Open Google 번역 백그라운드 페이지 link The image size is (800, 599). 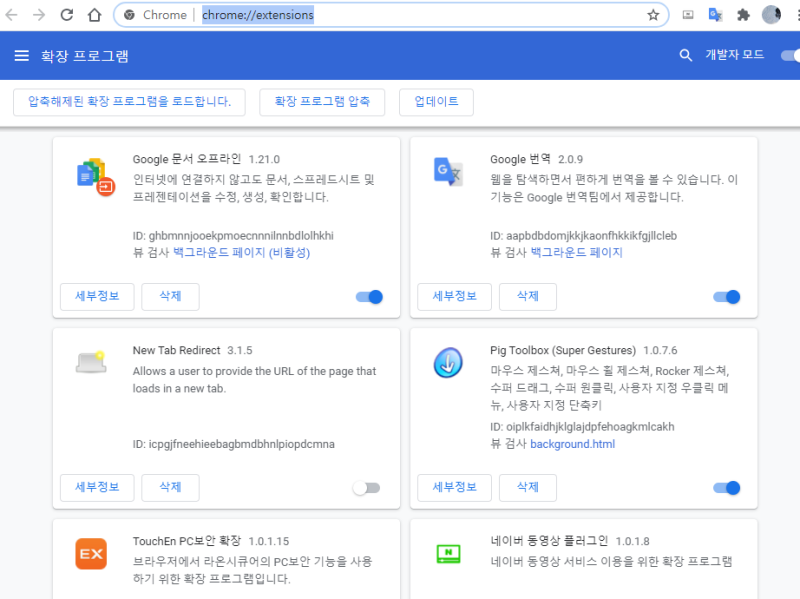coord(577,253)
